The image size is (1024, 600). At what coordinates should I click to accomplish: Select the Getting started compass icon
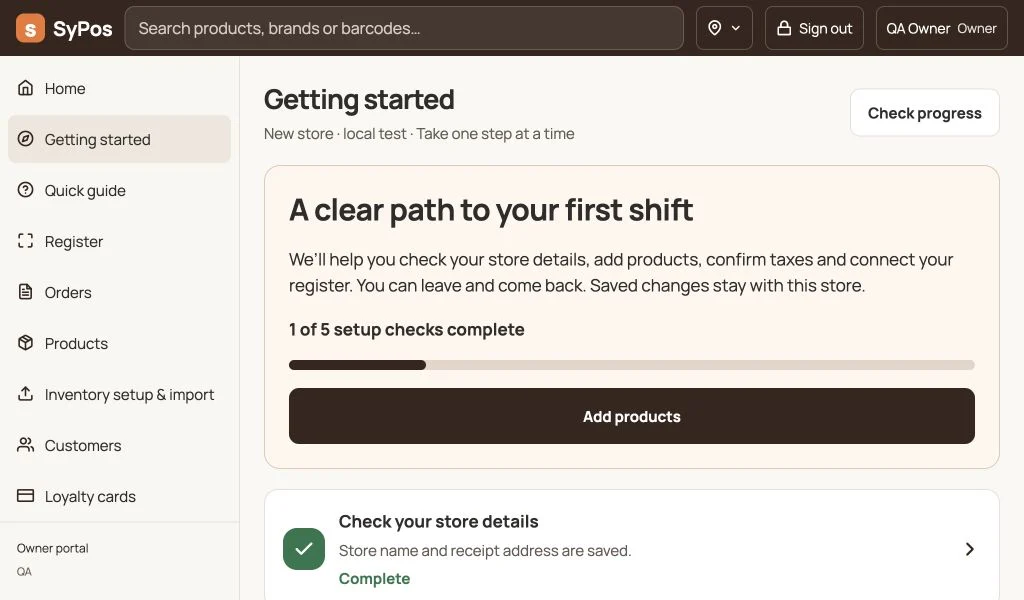click(x=25, y=138)
